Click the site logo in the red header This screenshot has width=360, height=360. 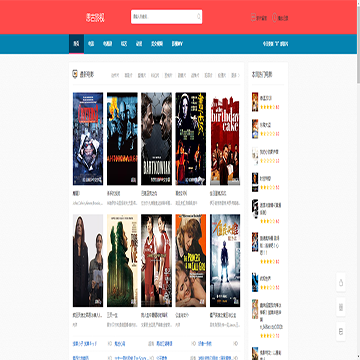point(95,17)
